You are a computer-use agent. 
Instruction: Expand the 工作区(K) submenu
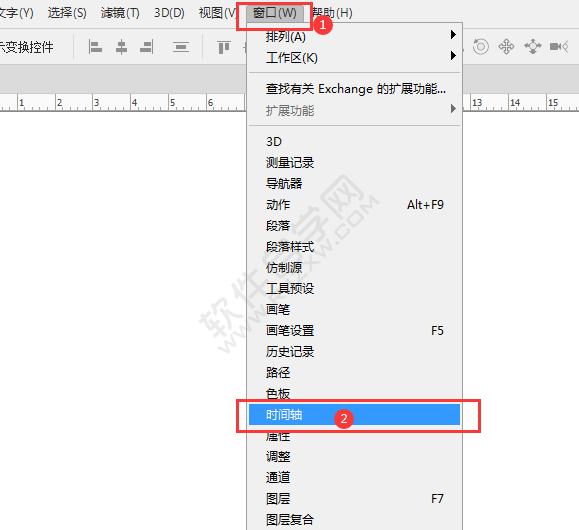[x=354, y=58]
